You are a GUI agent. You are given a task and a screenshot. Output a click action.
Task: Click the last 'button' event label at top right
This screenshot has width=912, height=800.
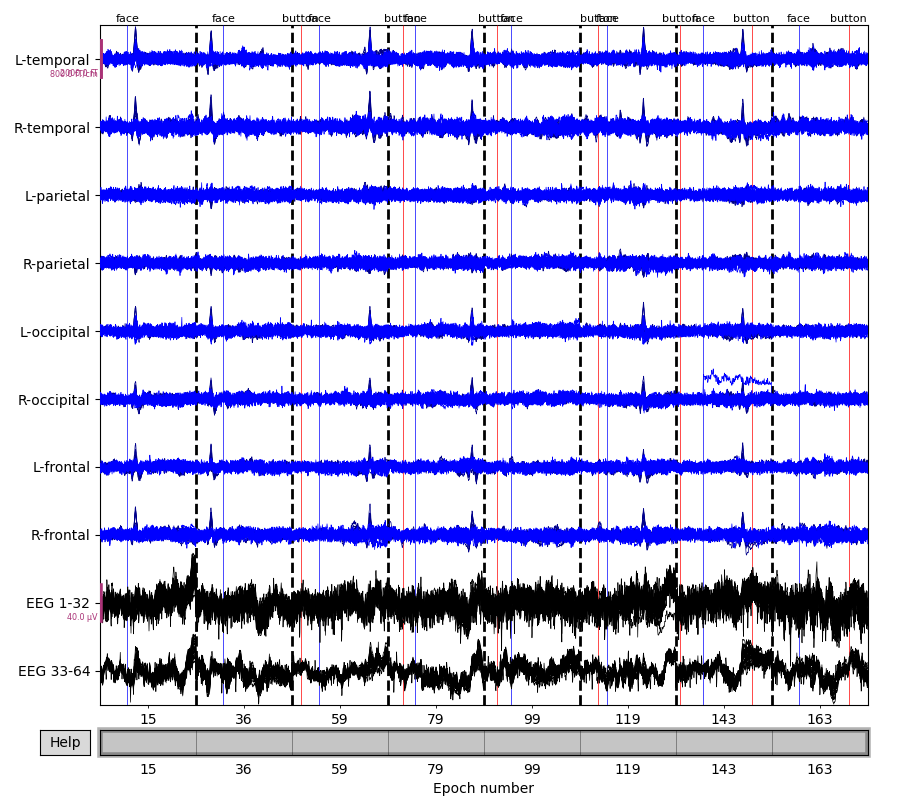click(x=848, y=18)
